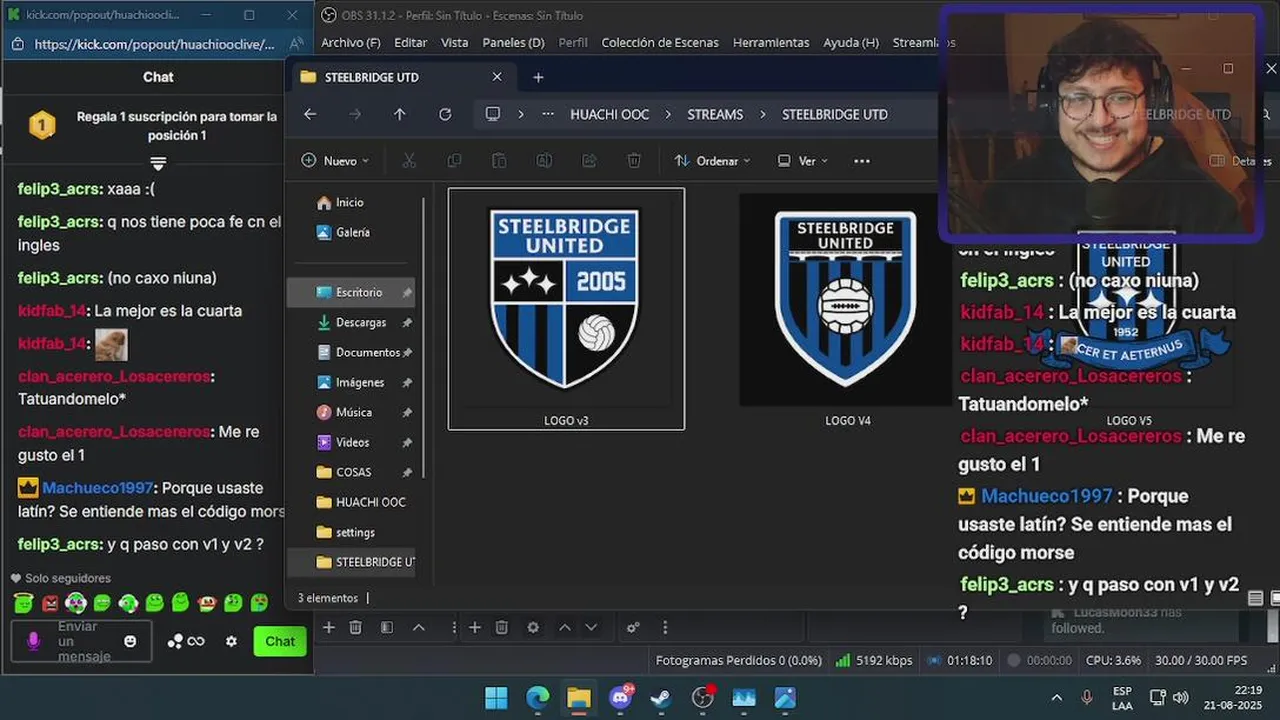Screen dimensions: 1280x720
Task: Open source properties gear in OBS dock
Action: (533, 627)
